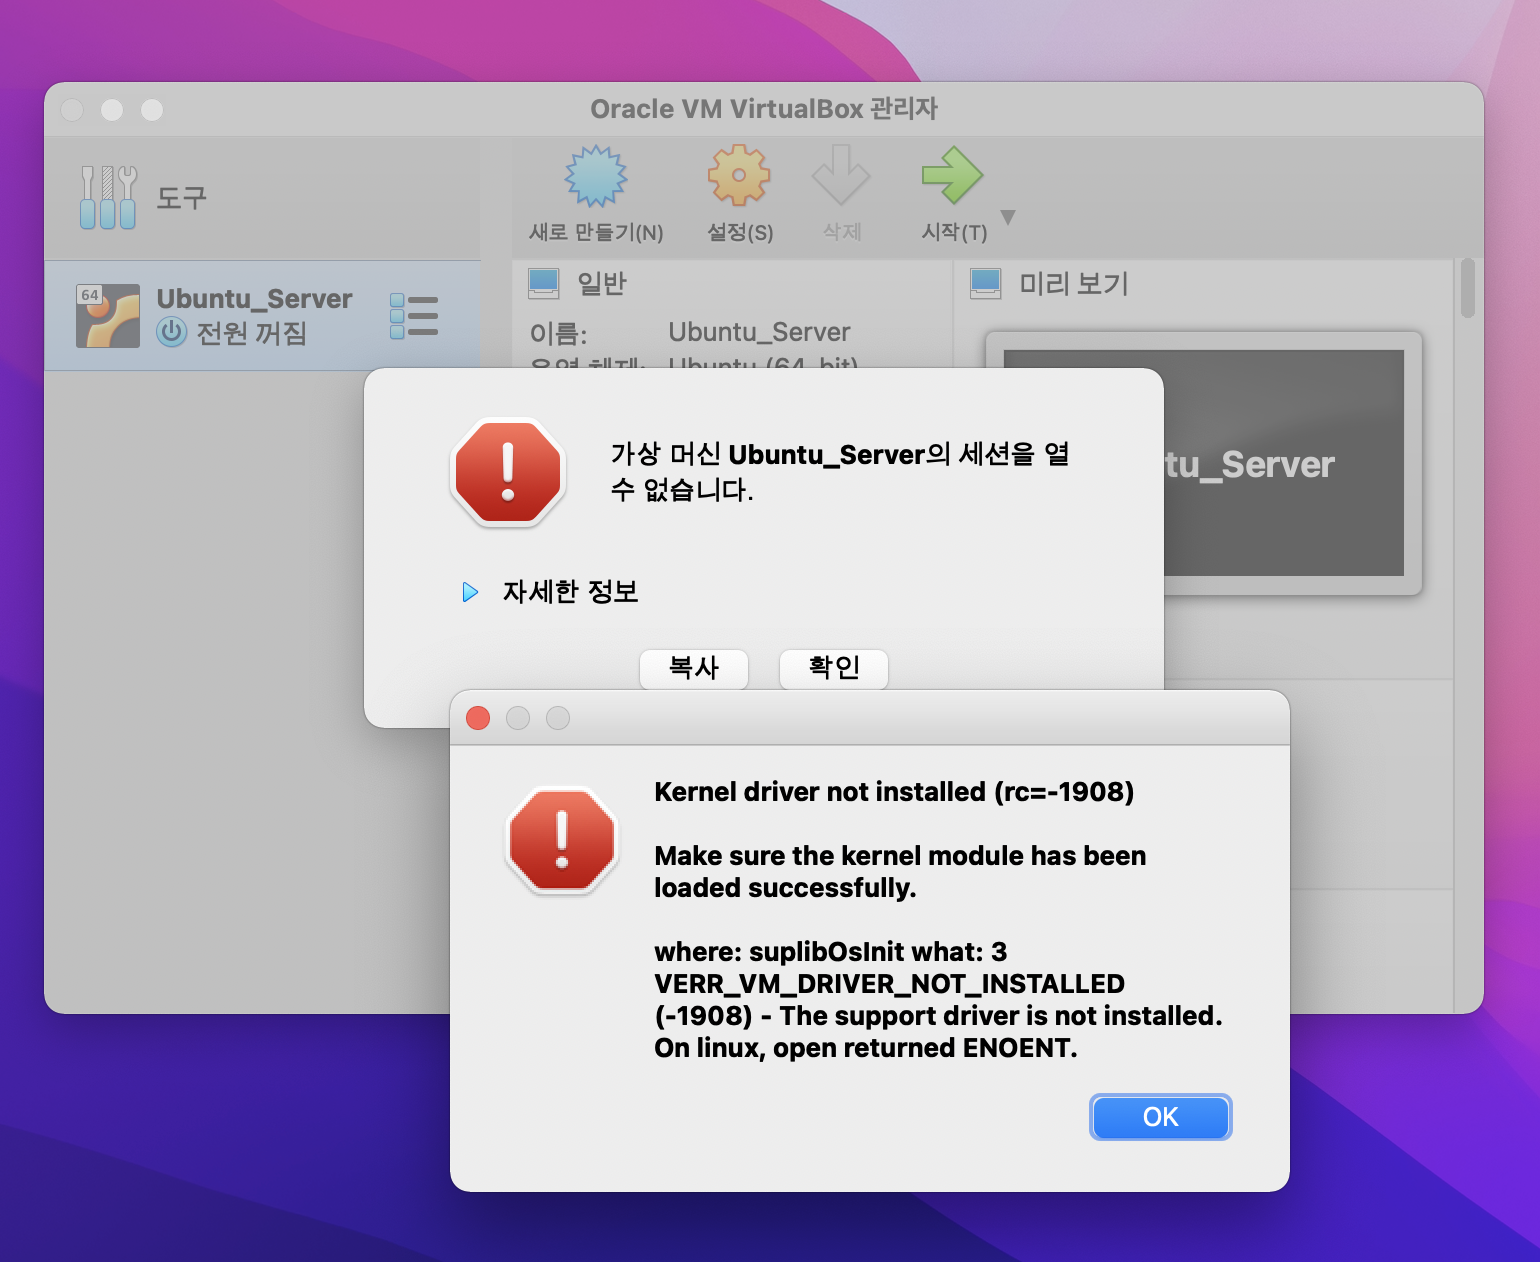Click the VERR_VM_DRIVER_NOT_INSTALLED error text
Viewport: 1540px width, 1262px height.
tap(889, 984)
